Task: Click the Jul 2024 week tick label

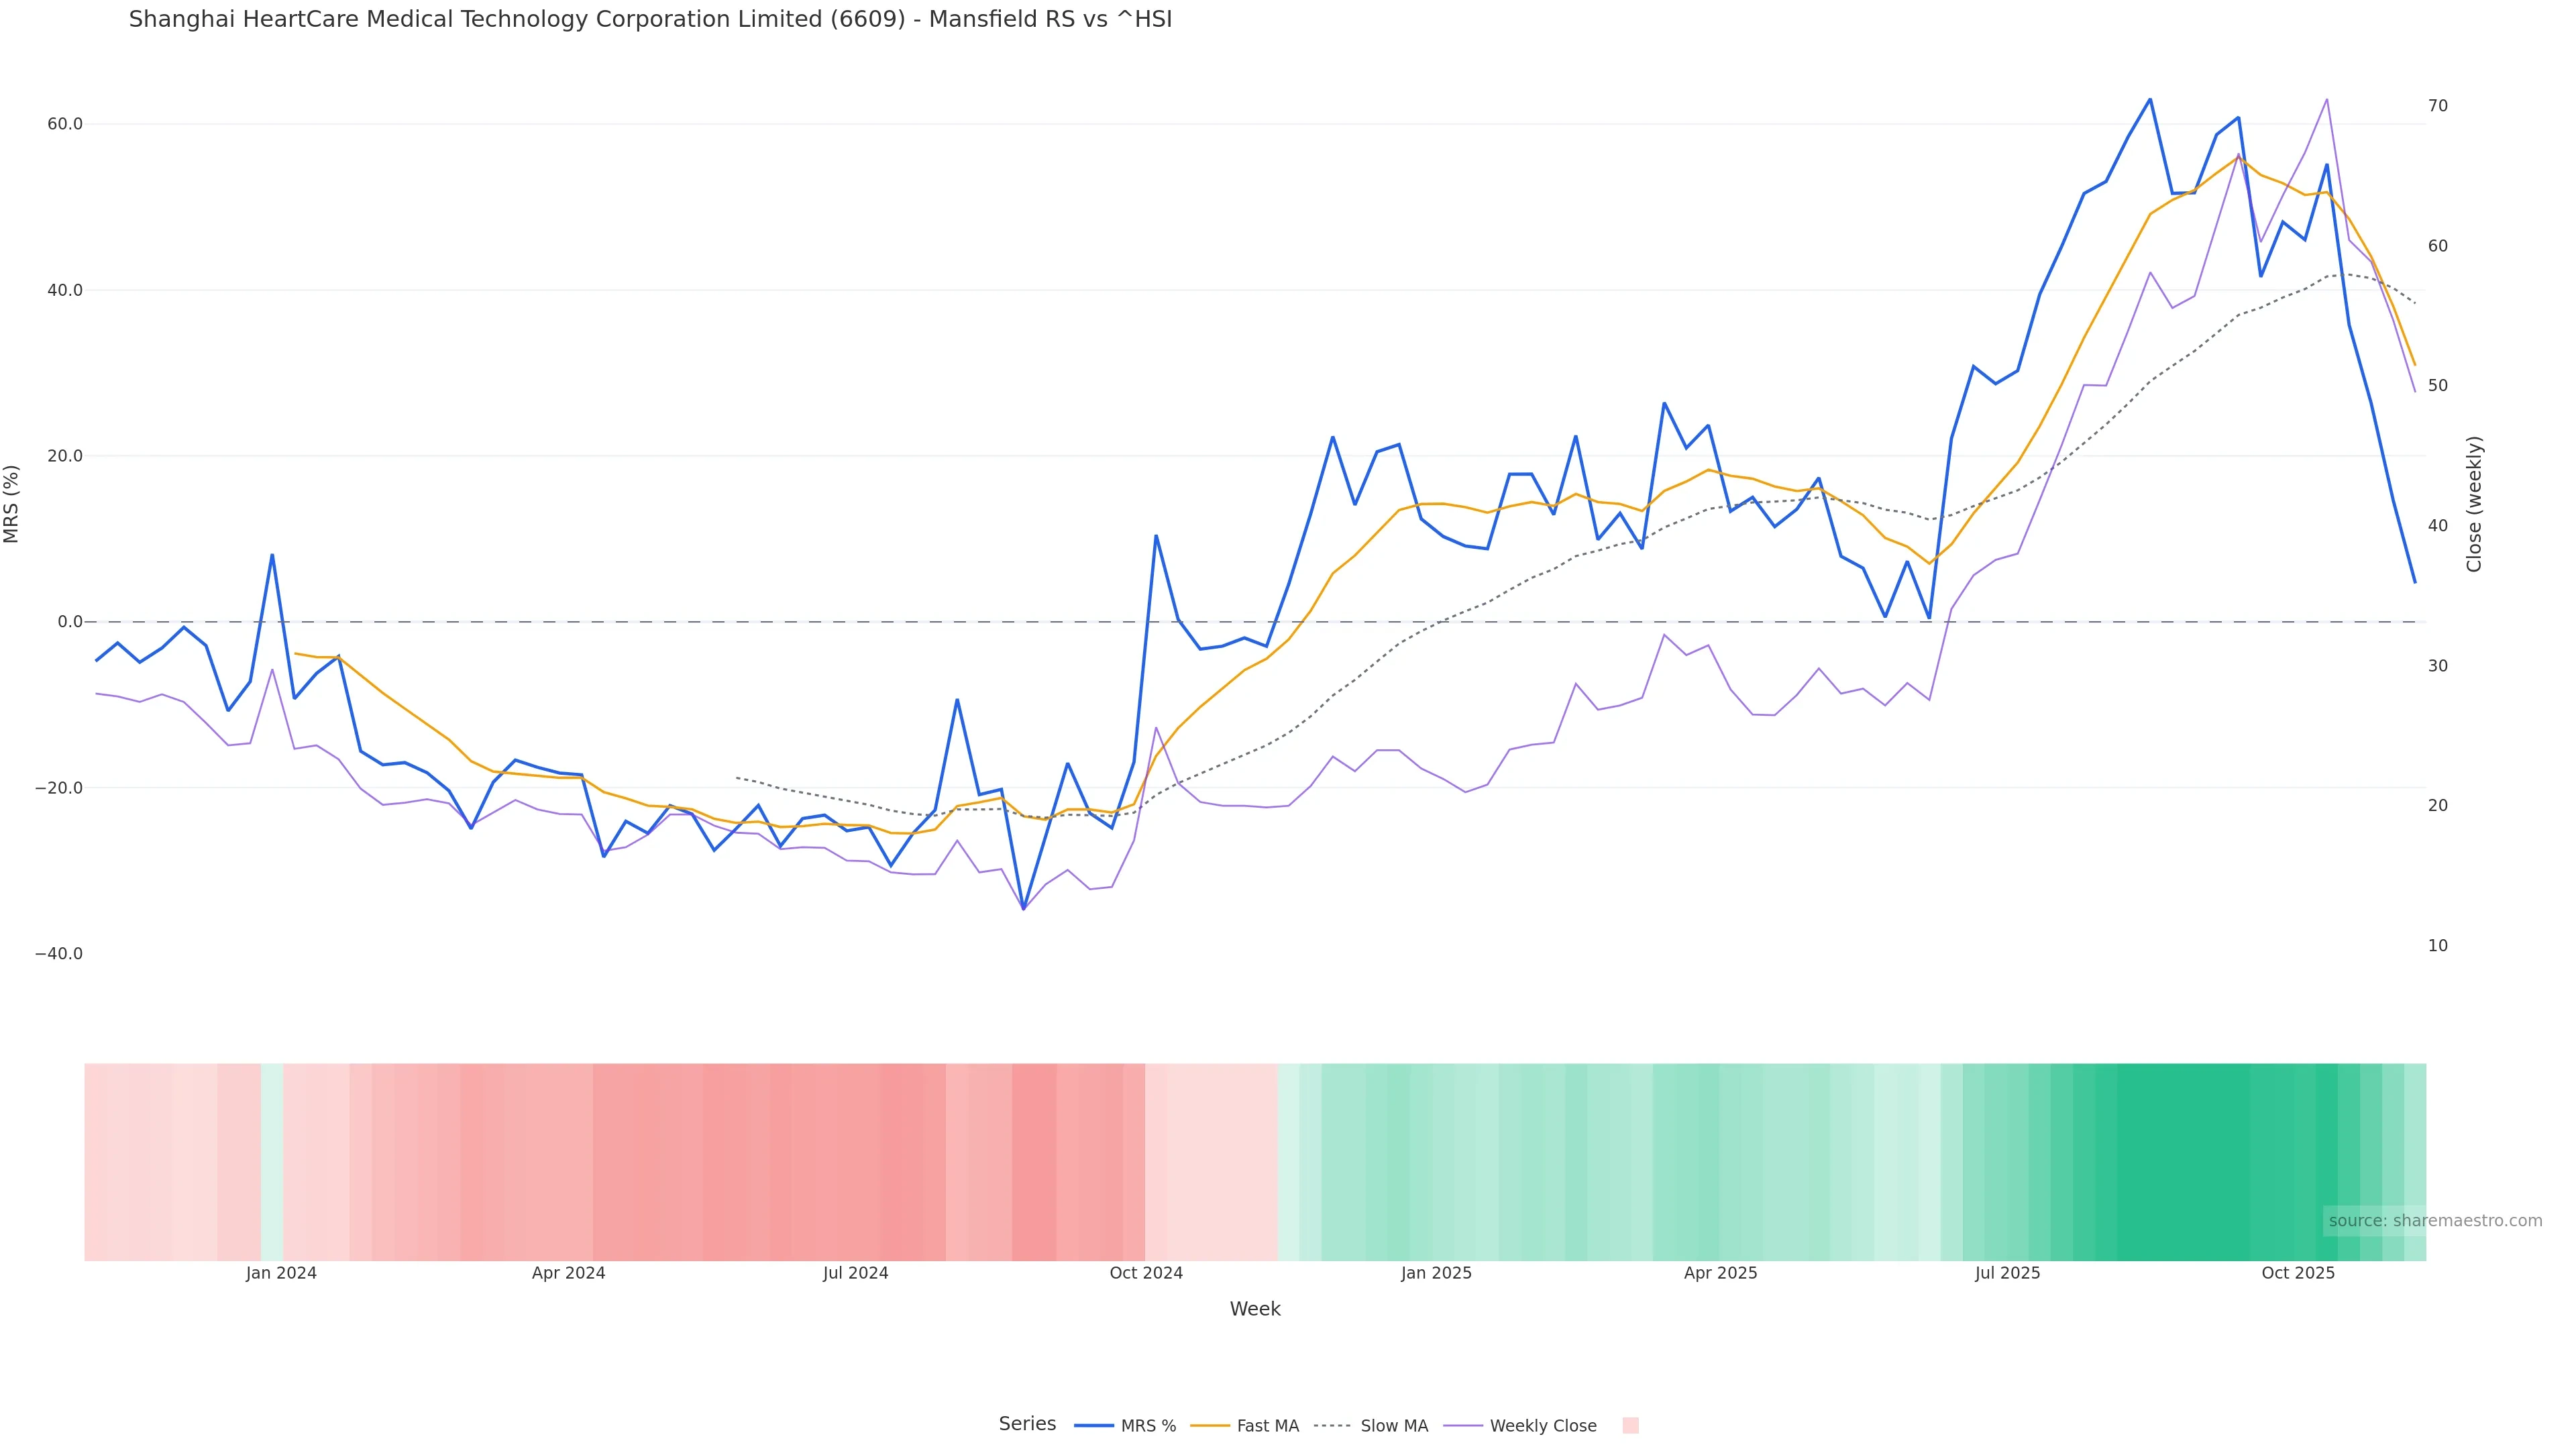Action: click(855, 1274)
